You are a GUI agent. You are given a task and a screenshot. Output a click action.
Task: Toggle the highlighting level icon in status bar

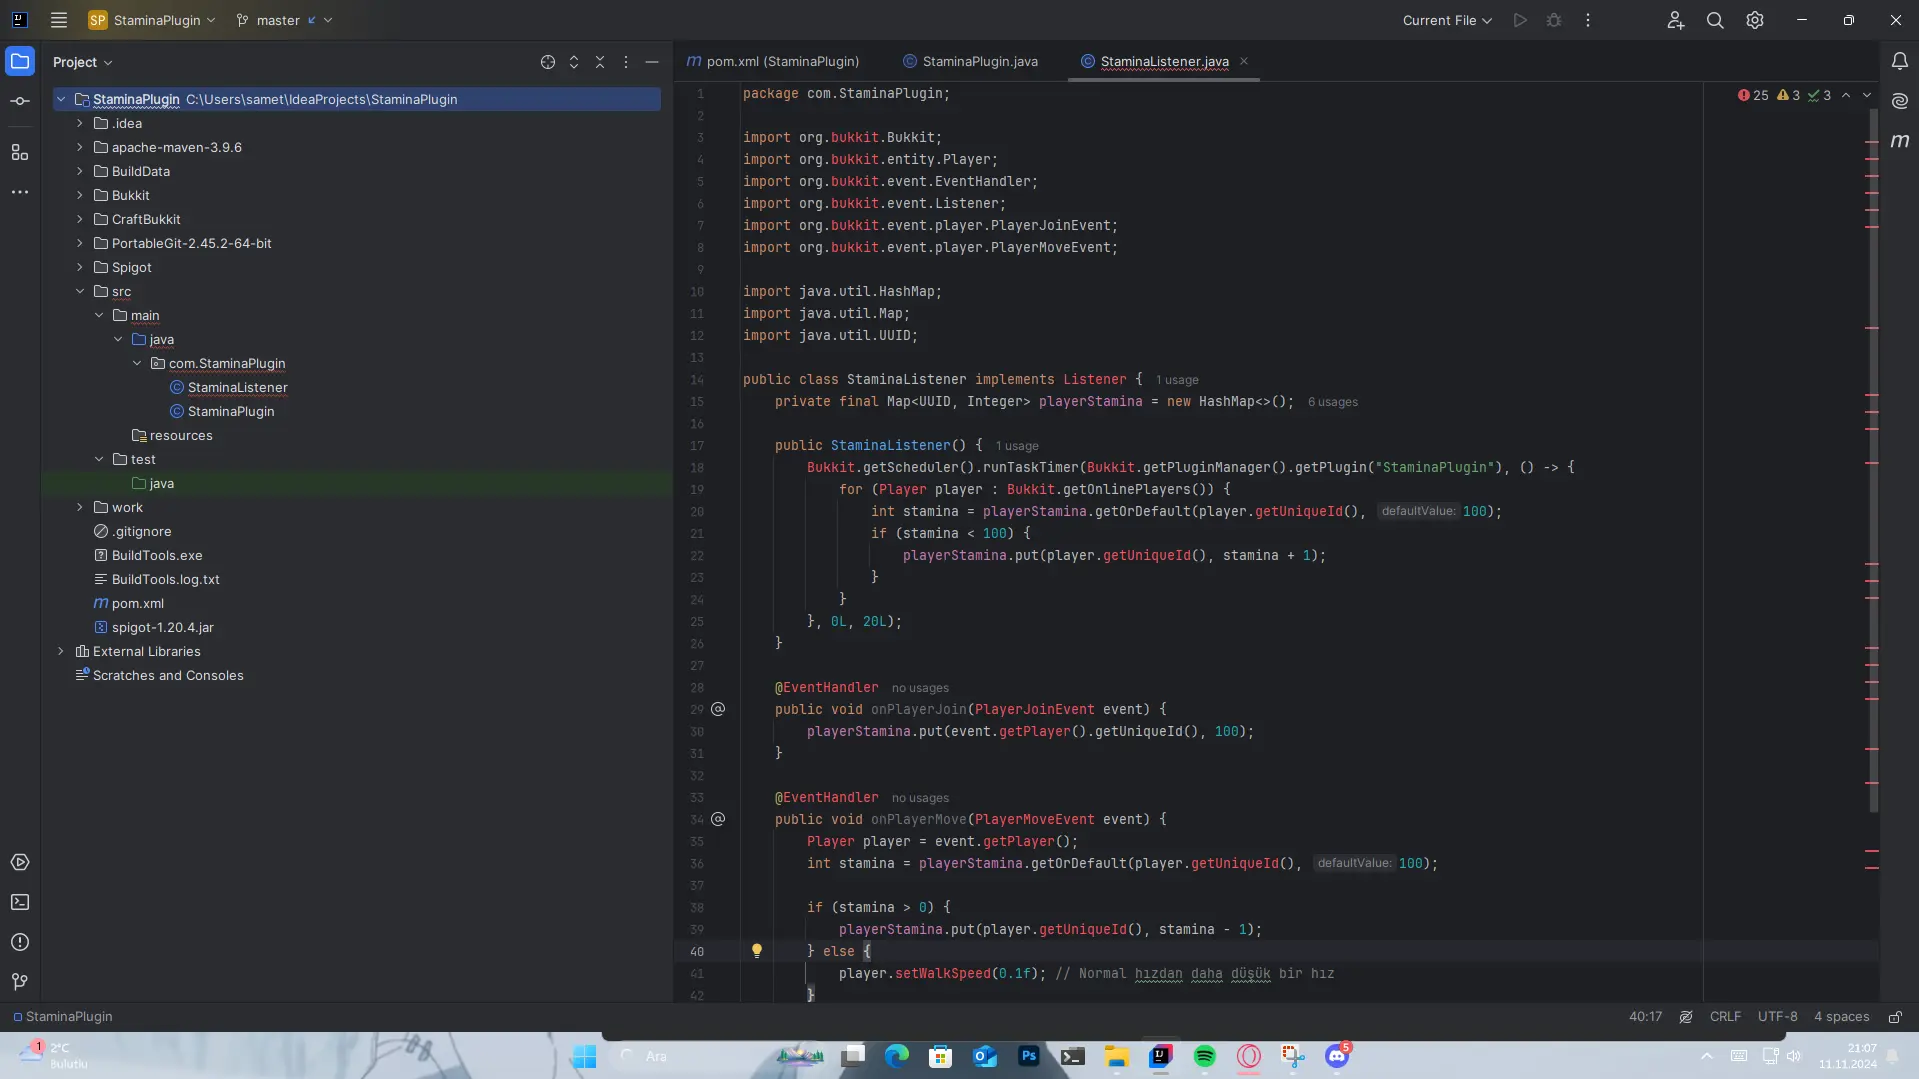[1686, 1017]
